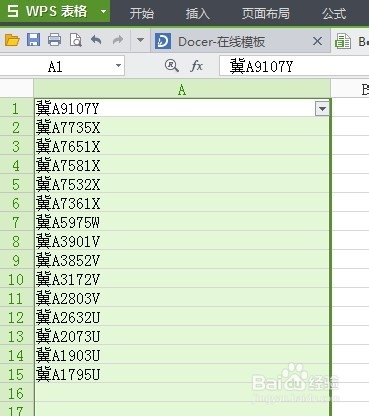Select cell containing 冀A2632U
This screenshot has width=369, height=416.
point(182,317)
